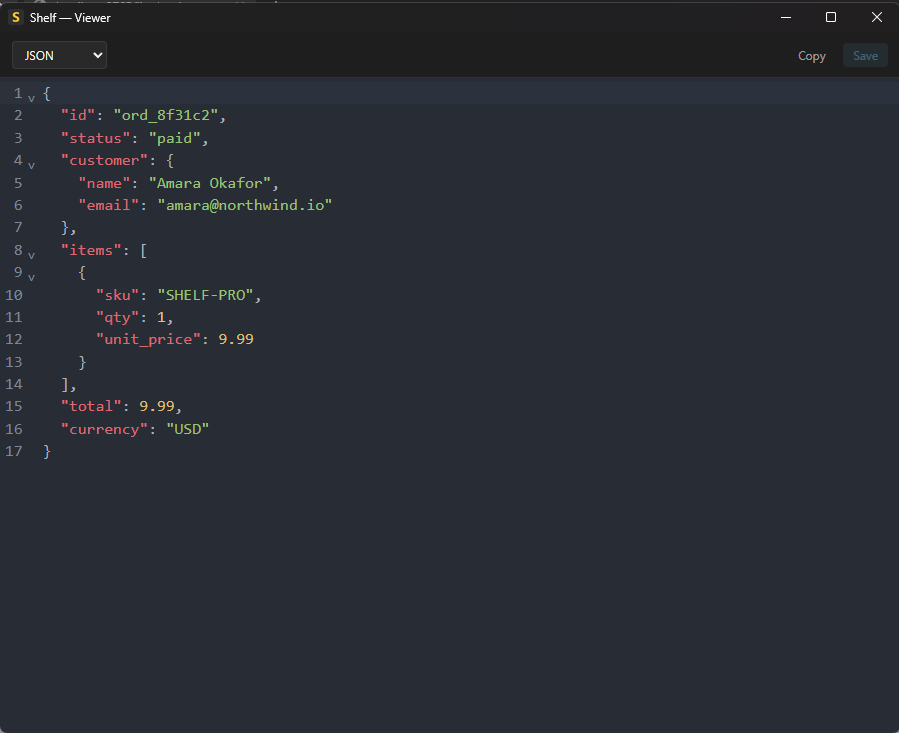Click the "name" key on line 5
This screenshot has height=733, width=899.
point(104,183)
